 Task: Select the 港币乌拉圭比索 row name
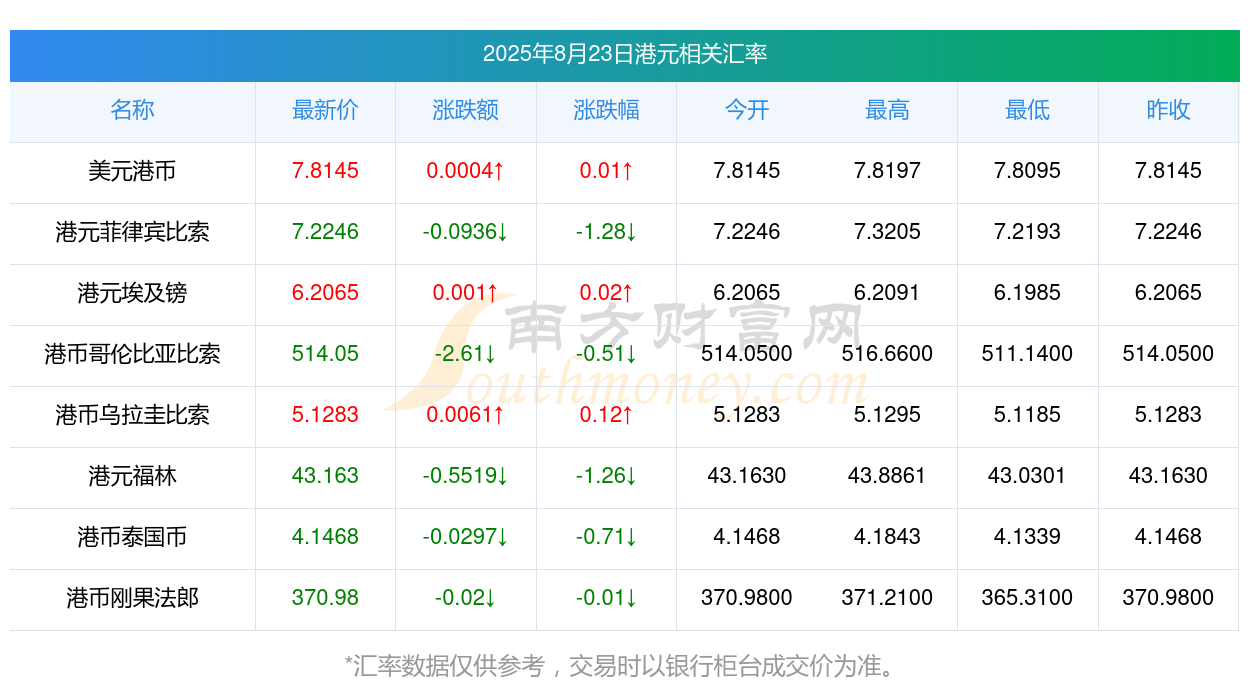[x=132, y=415]
